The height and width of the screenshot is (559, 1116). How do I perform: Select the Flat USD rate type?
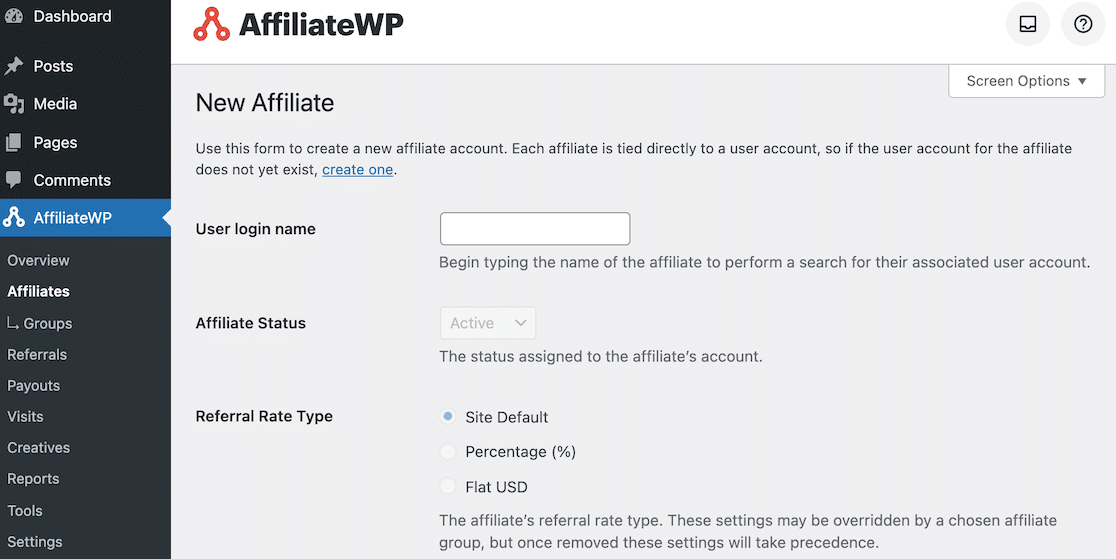[x=448, y=486]
